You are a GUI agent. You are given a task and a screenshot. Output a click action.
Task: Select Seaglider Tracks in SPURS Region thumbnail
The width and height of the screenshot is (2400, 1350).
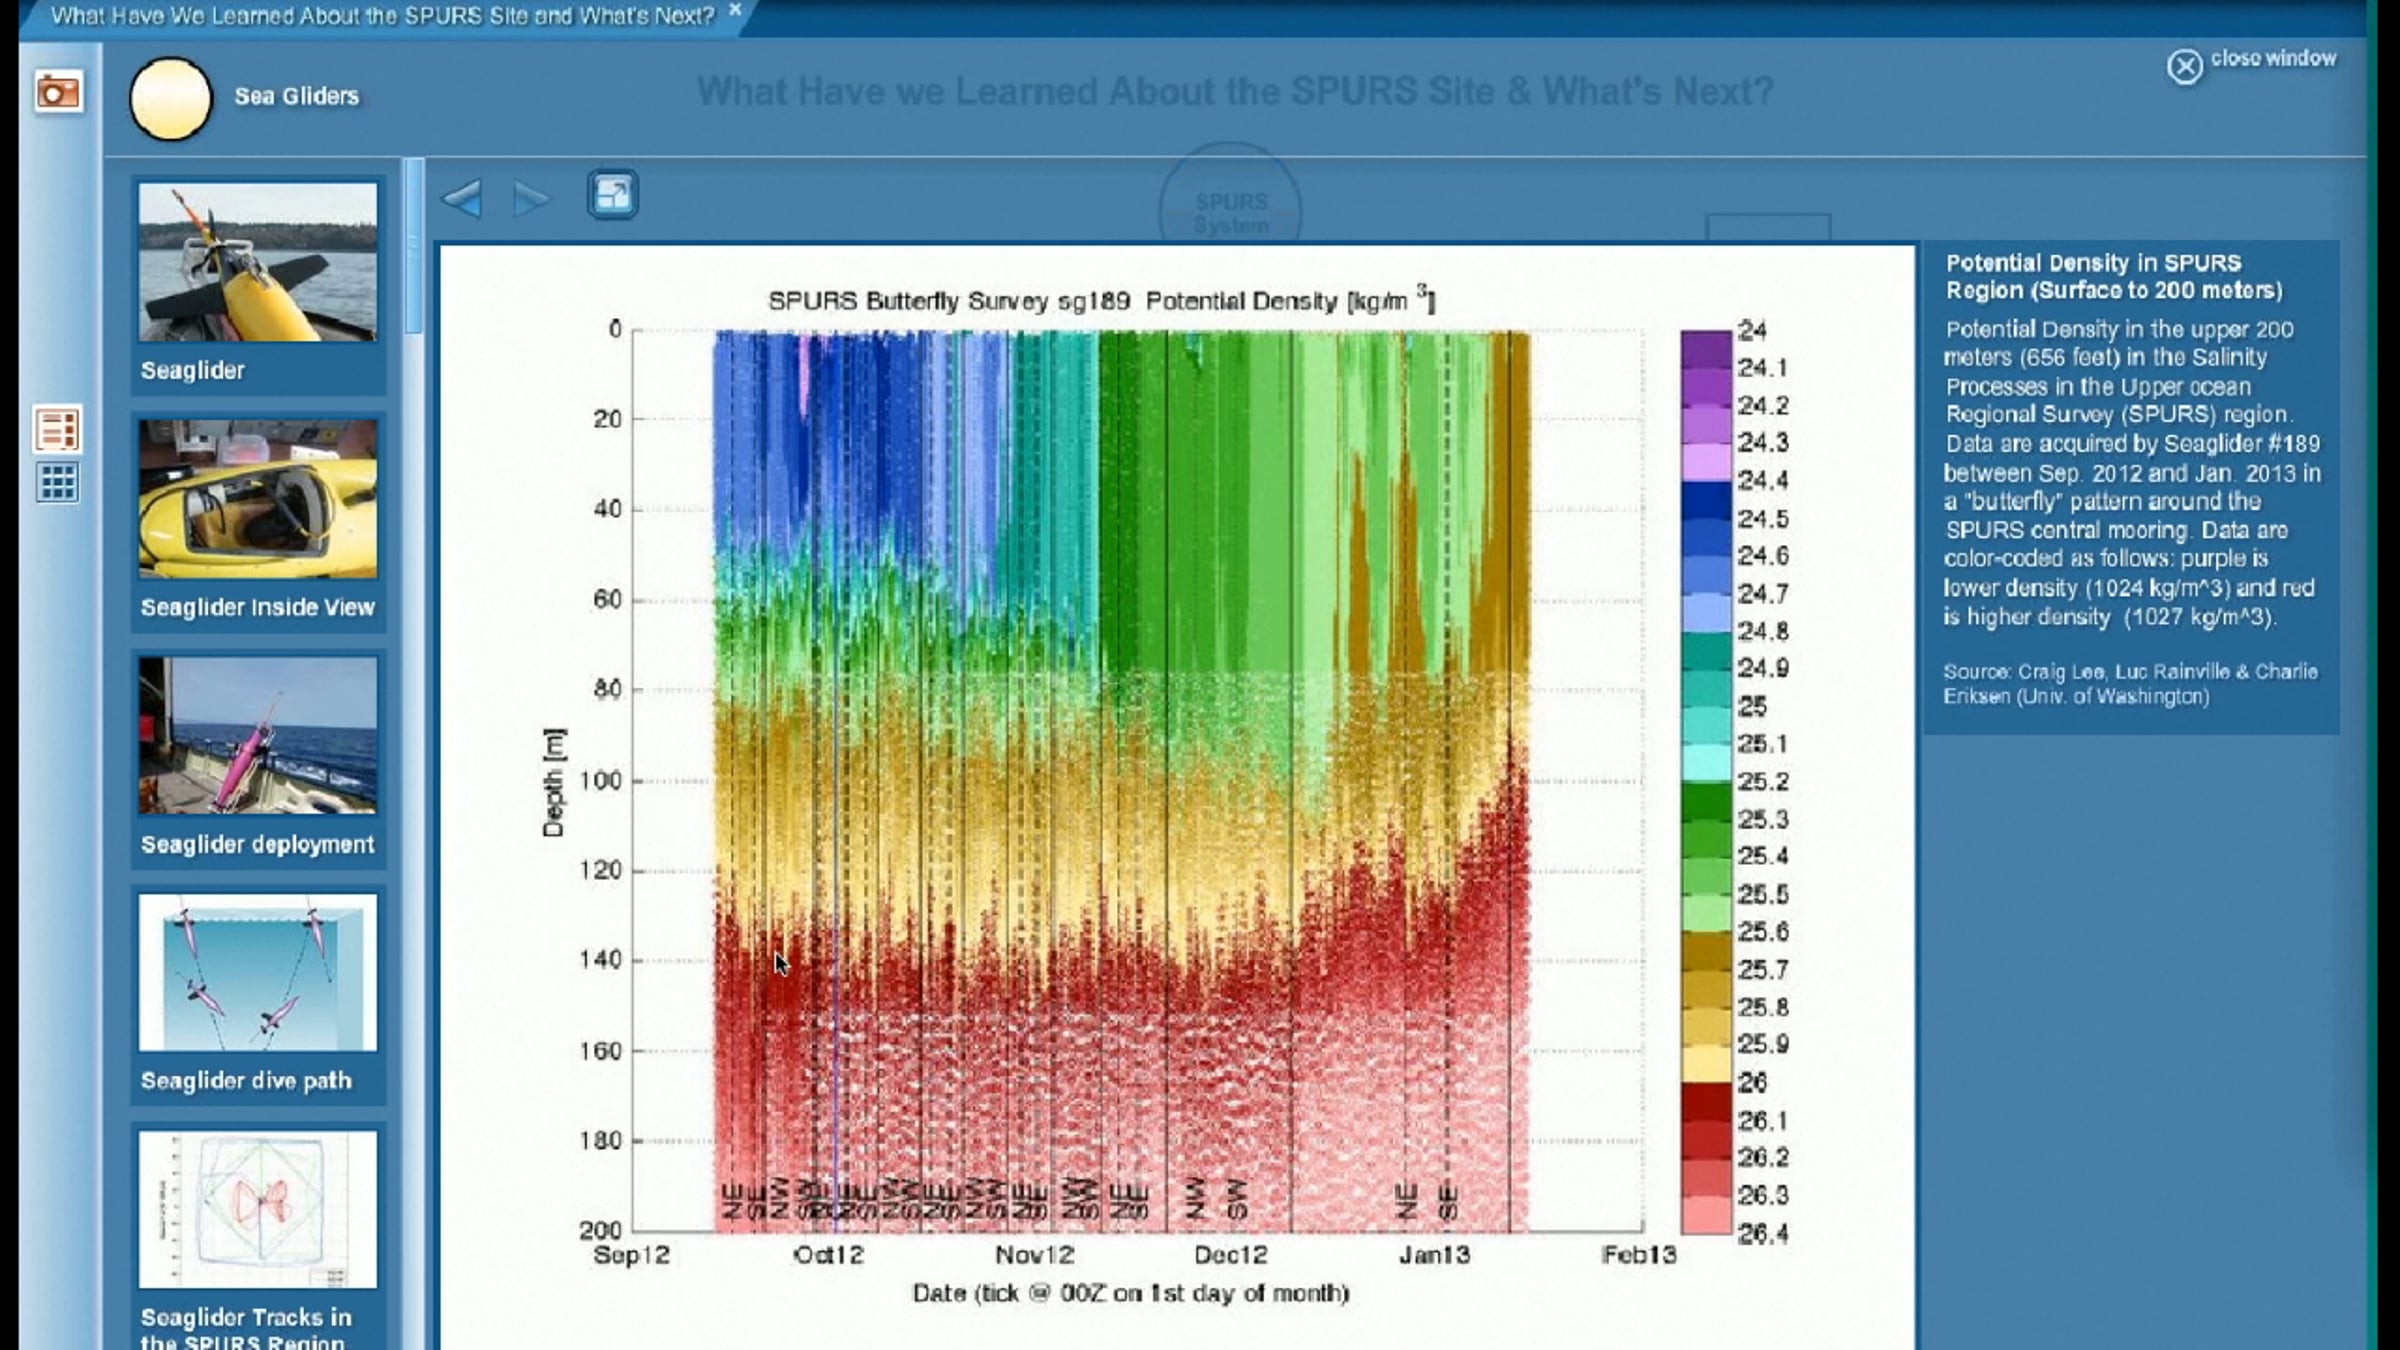click(258, 1209)
